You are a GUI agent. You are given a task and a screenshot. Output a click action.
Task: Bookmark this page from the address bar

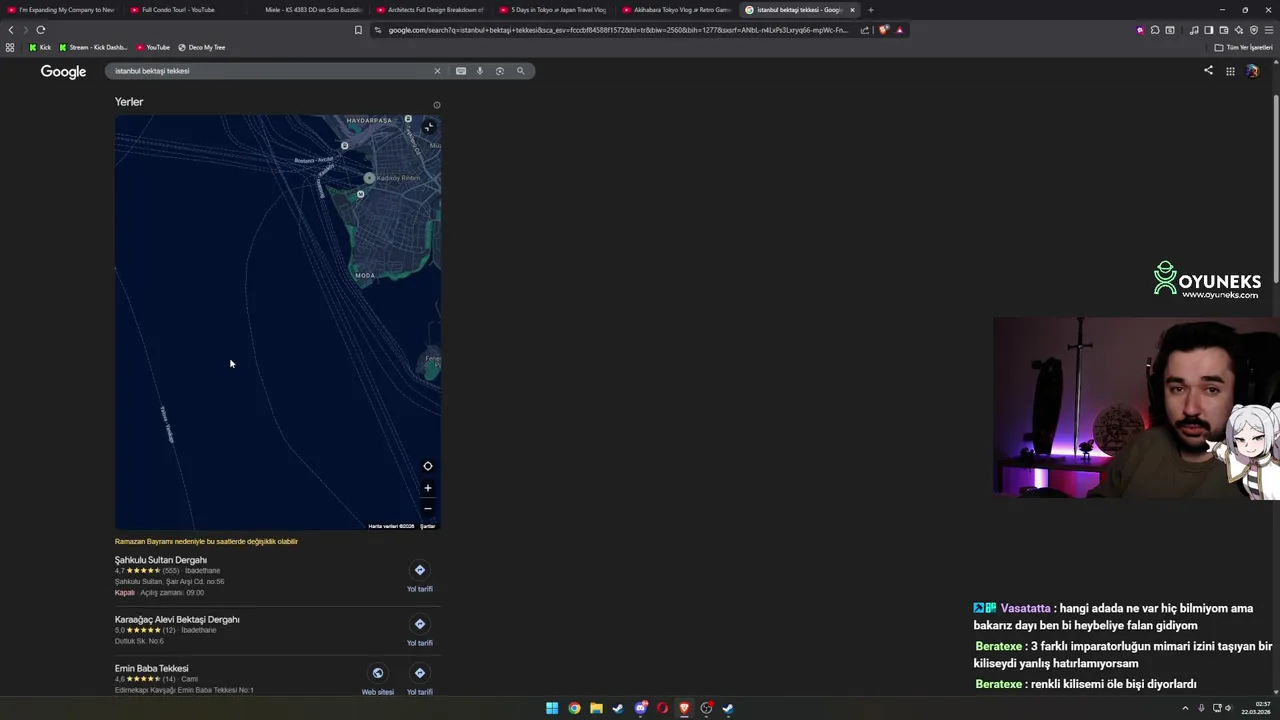click(358, 30)
